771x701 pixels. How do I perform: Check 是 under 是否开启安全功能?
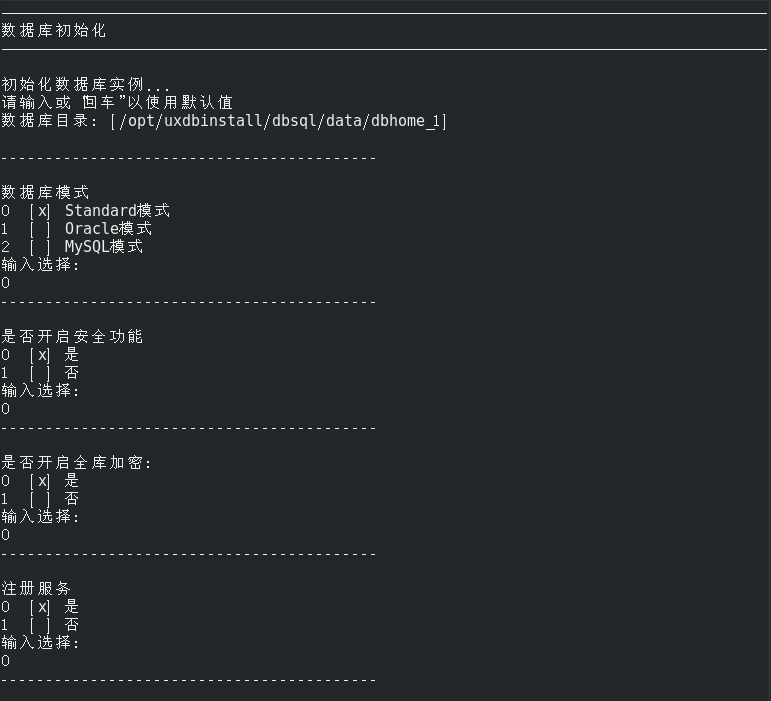(40, 355)
